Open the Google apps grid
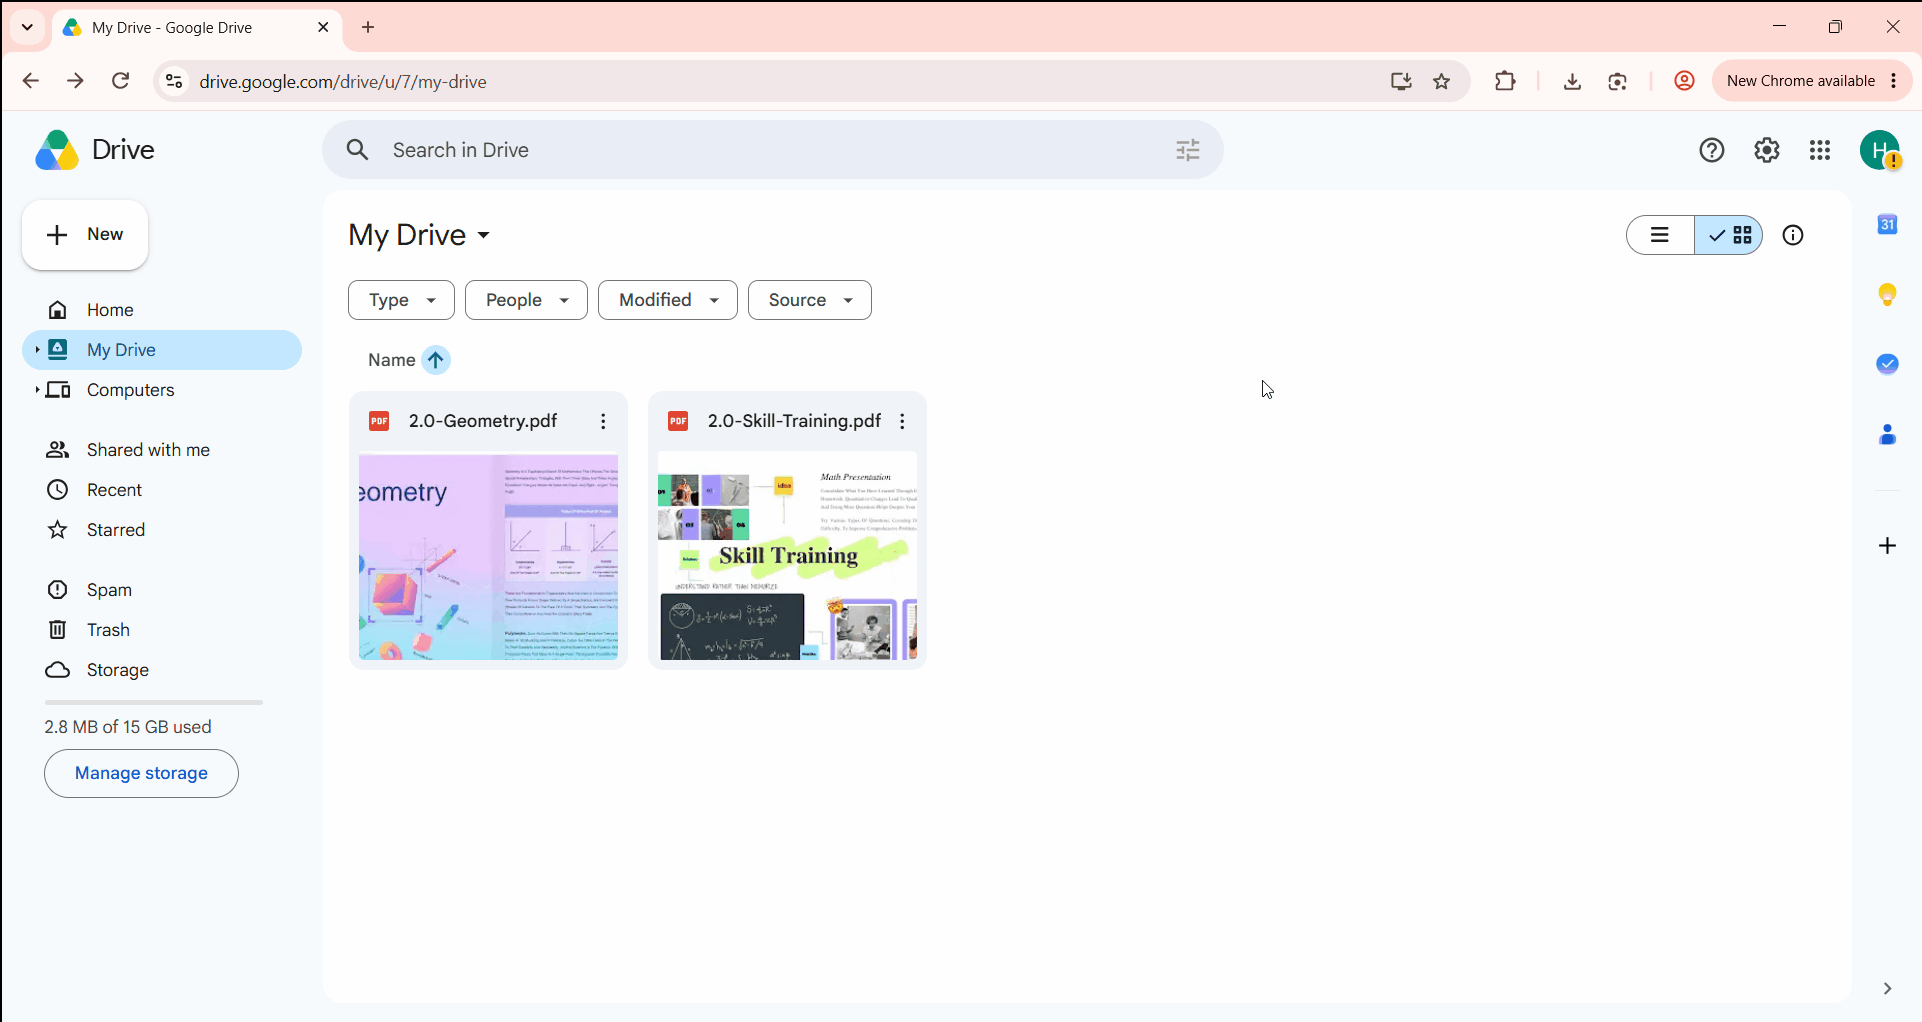 tap(1820, 150)
